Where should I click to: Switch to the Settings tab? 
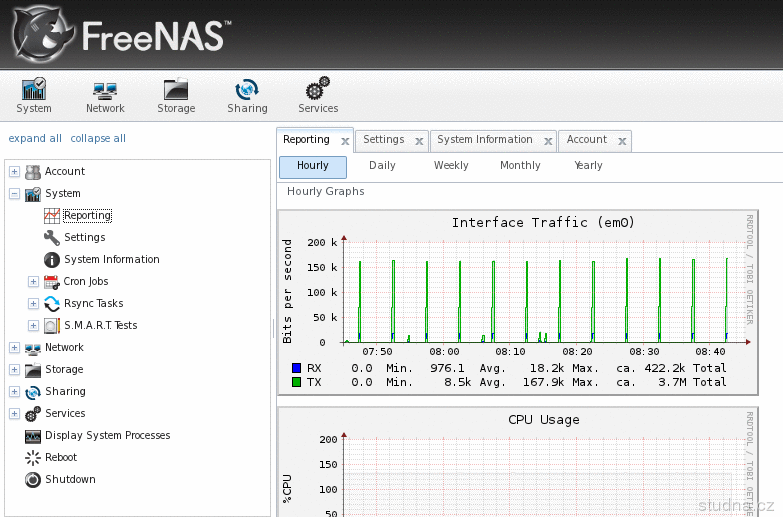(x=383, y=140)
